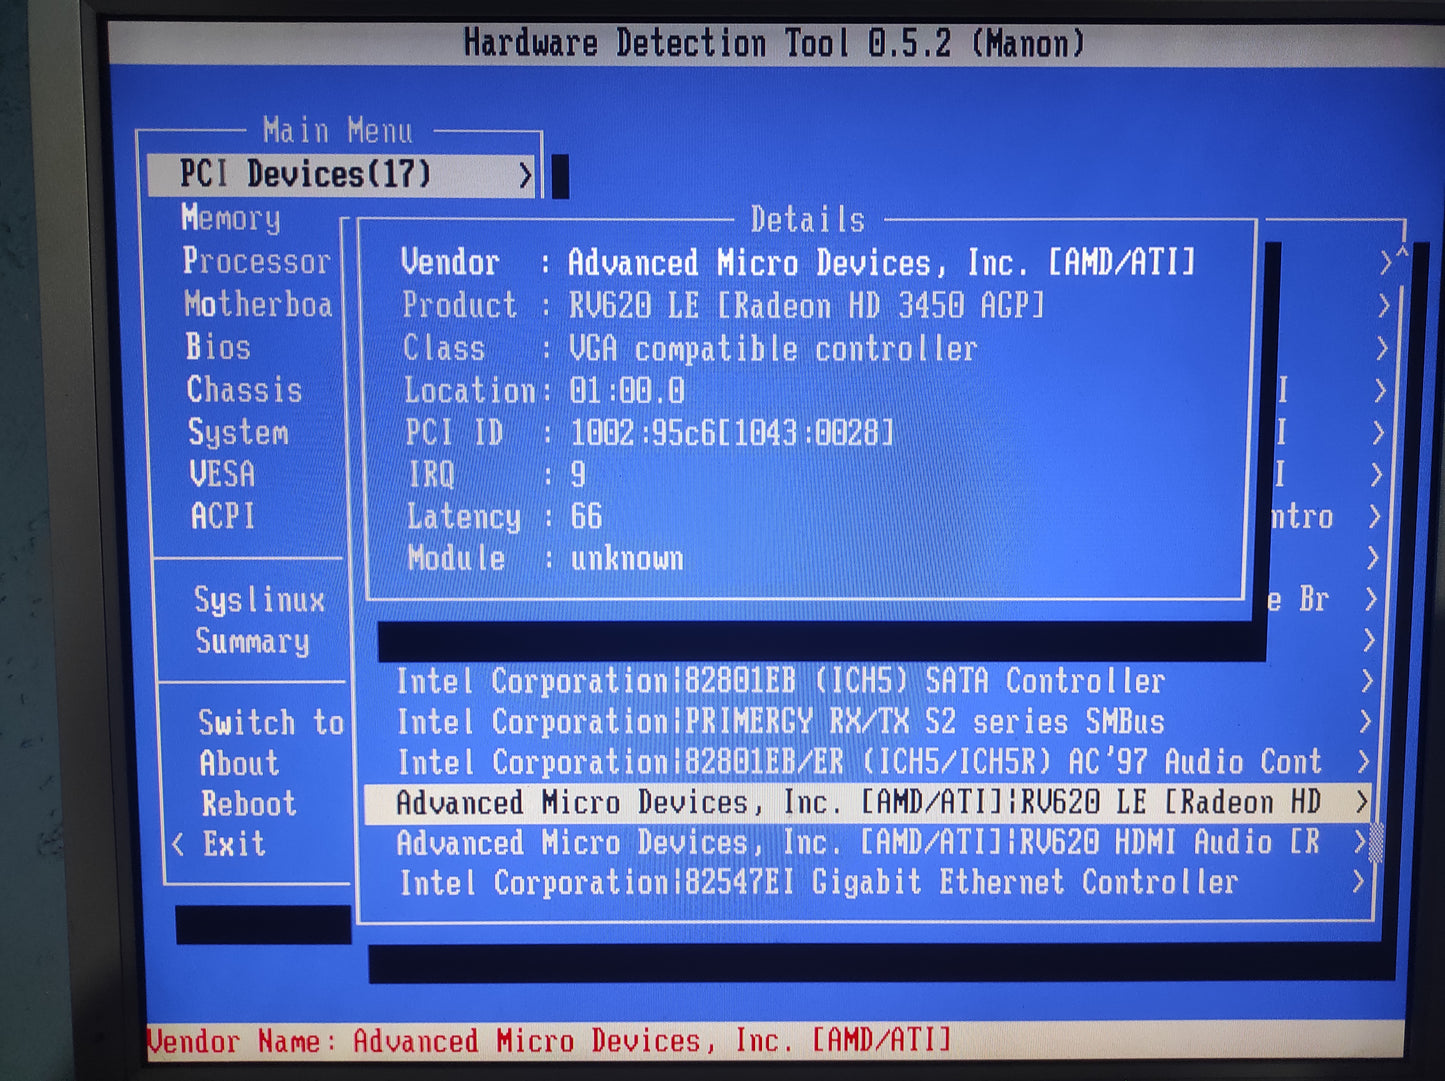Screen dimensions: 1445x1081
Task: Open the Syslinux menu entry
Action: 259,600
